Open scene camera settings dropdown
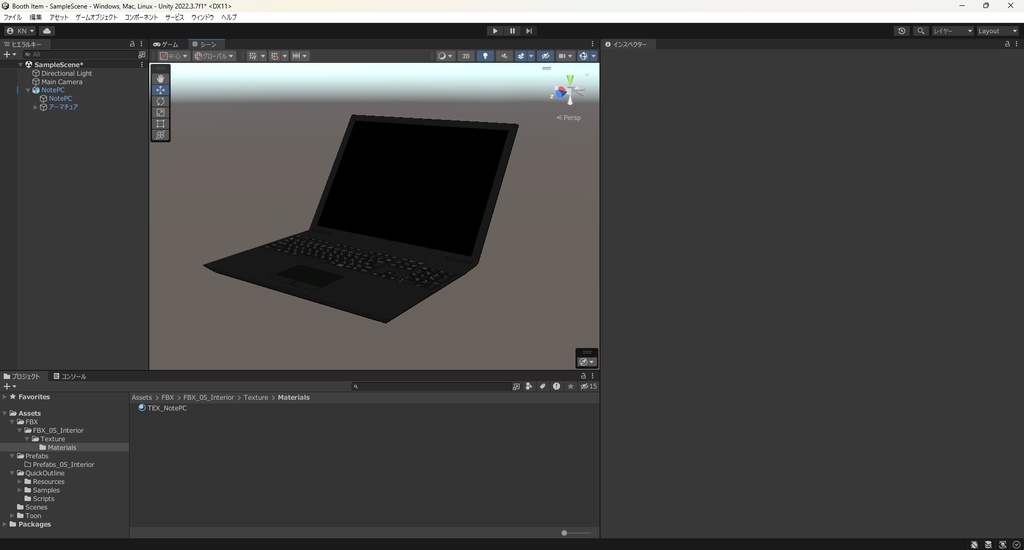The width and height of the screenshot is (1024, 550). point(565,56)
